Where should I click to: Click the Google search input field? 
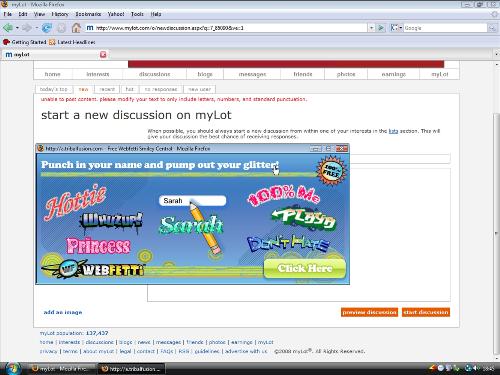pos(445,28)
